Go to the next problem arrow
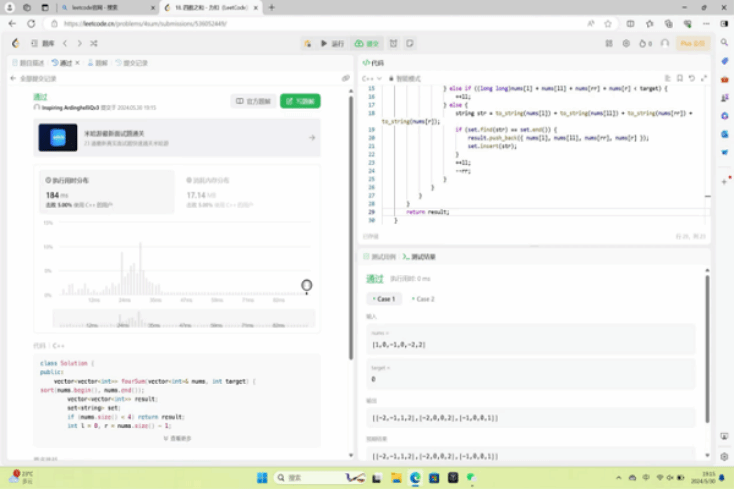This screenshot has width=734, height=489. tap(79, 43)
